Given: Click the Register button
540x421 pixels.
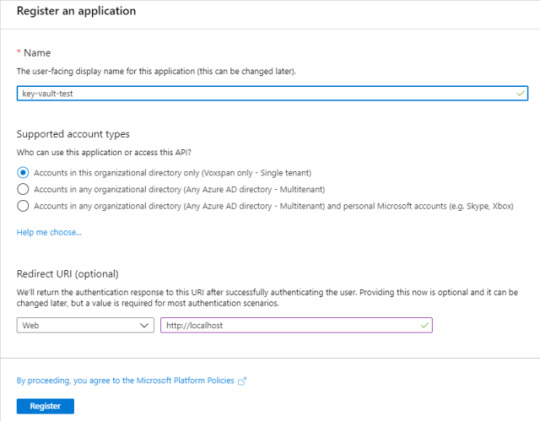Looking at the screenshot, I should [45, 406].
